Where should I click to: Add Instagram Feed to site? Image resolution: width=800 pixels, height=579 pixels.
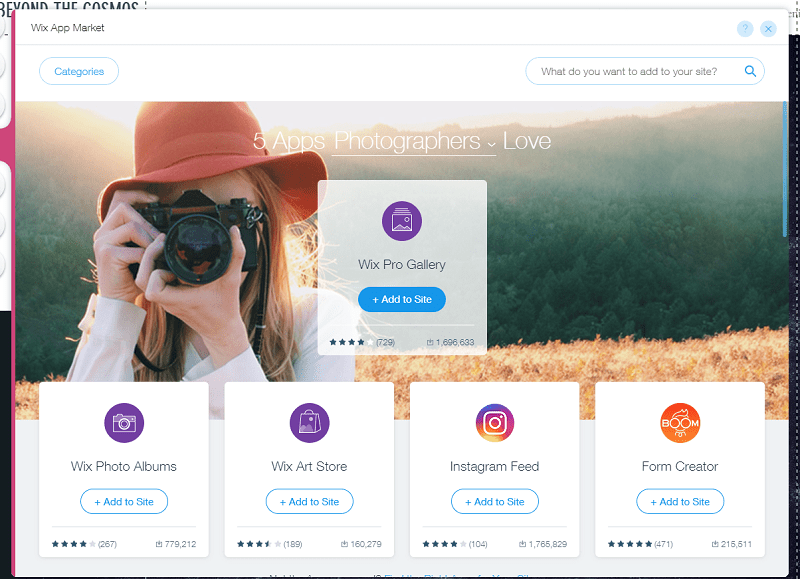click(x=495, y=501)
